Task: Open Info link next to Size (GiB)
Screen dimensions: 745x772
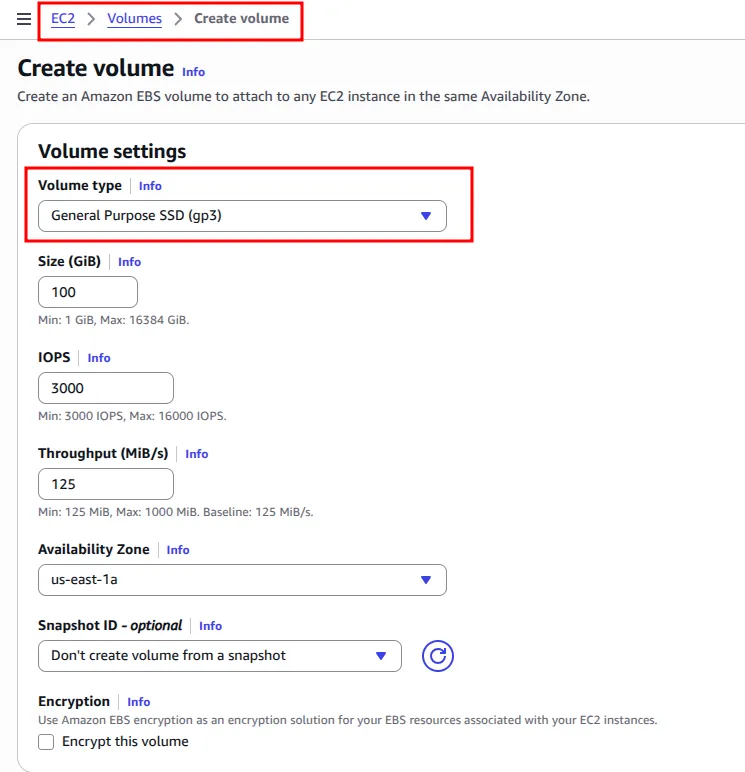Action: 130,262
